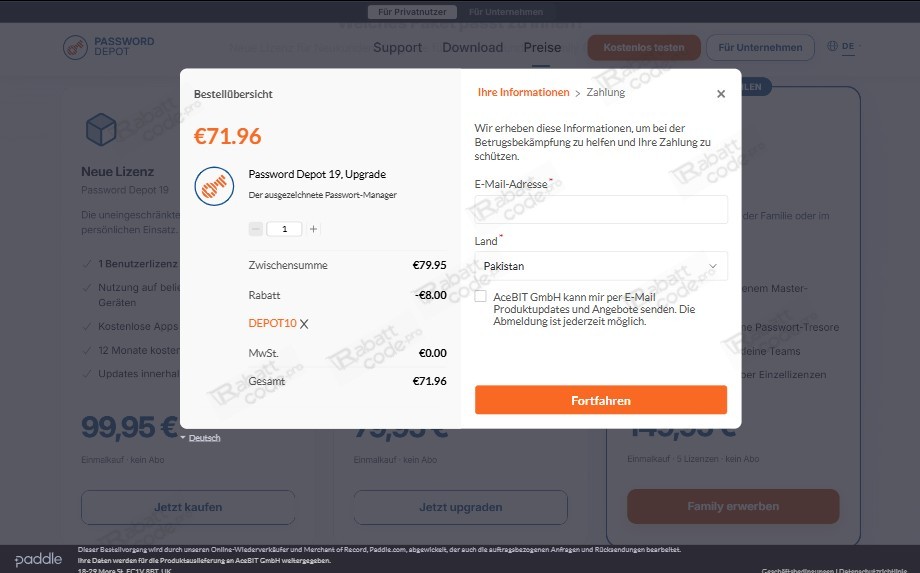Click the Paddle logo in footer
Image resolution: width=920 pixels, height=573 pixels.
coord(38,560)
